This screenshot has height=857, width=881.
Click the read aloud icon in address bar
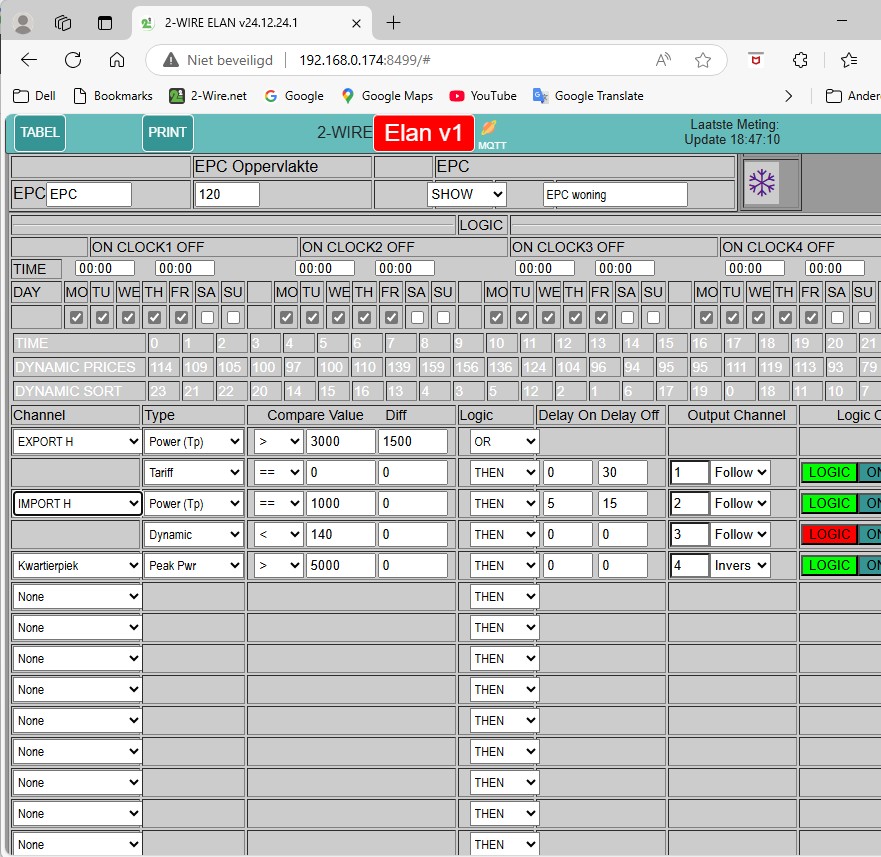tap(664, 60)
